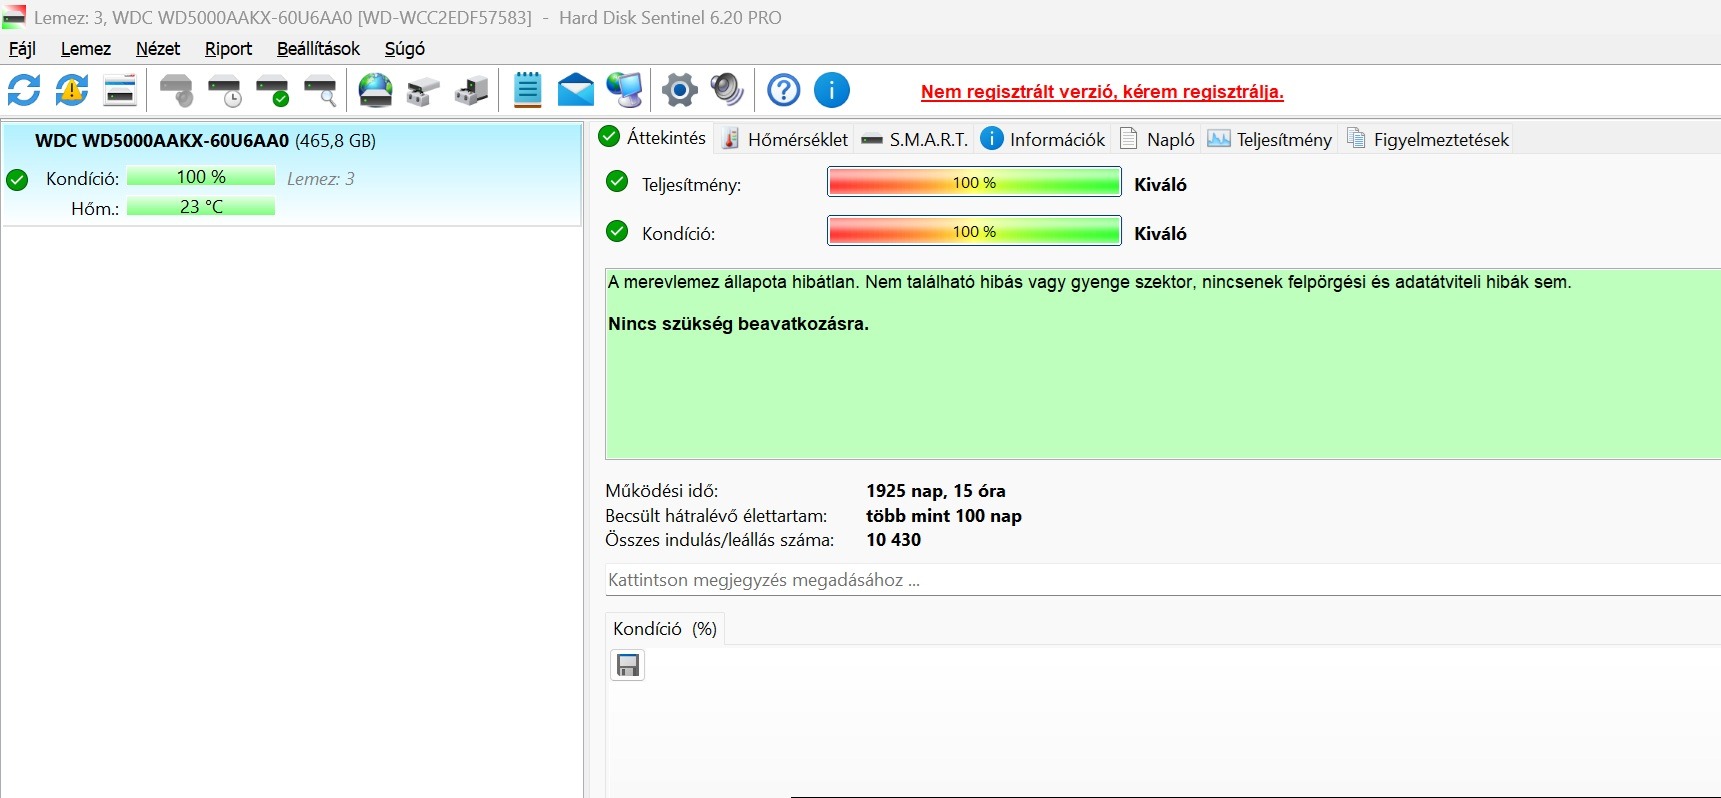Screen dimensions: 1721x798
Task: Click the left-panel Kondíció 100 % green bar
Action: point(201,177)
